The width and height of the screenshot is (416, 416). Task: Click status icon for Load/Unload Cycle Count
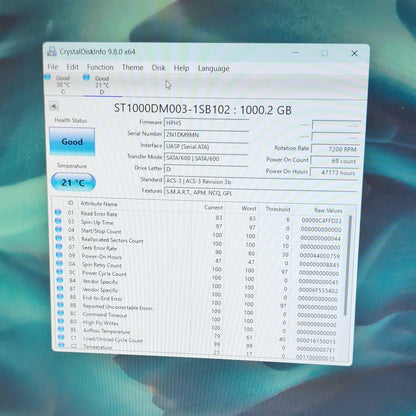(x=61, y=337)
